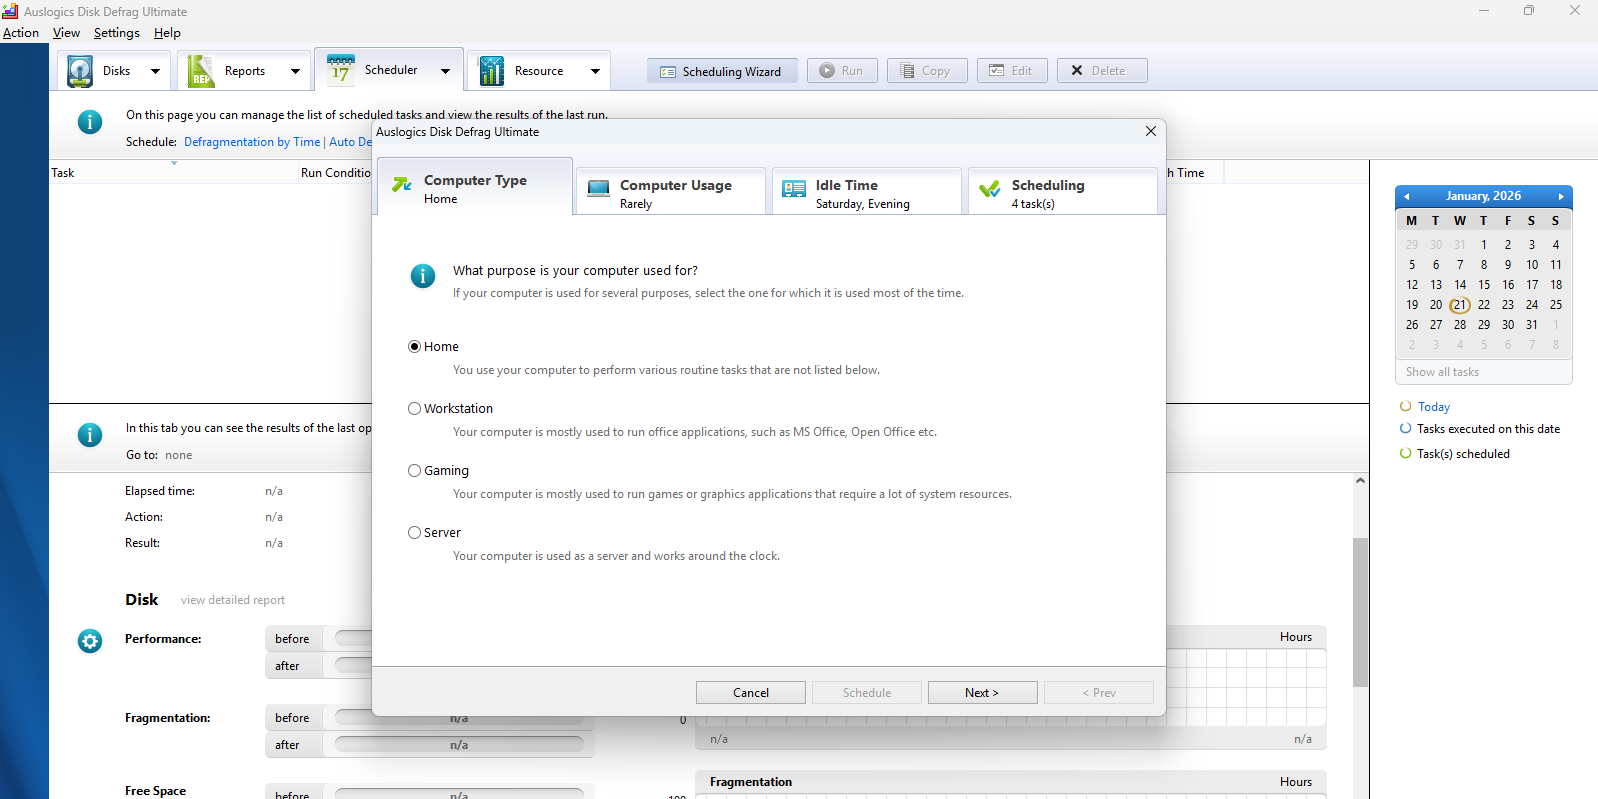
Task: Open the Settings menu
Action: tap(117, 33)
